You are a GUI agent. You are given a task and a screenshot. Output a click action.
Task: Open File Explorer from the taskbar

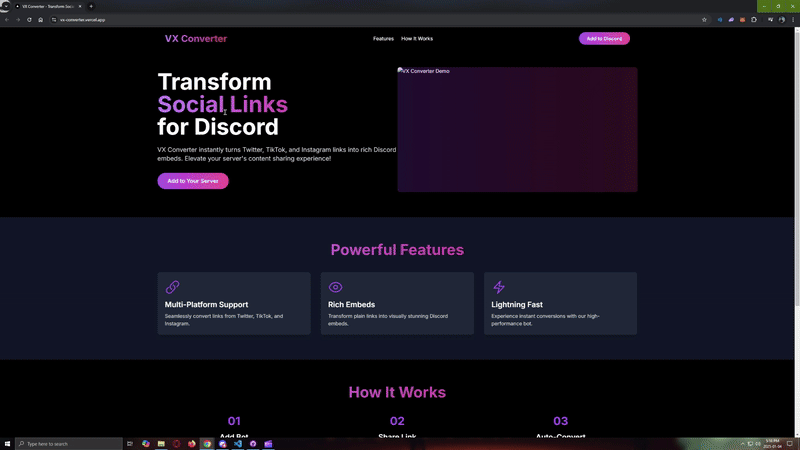click(161, 444)
